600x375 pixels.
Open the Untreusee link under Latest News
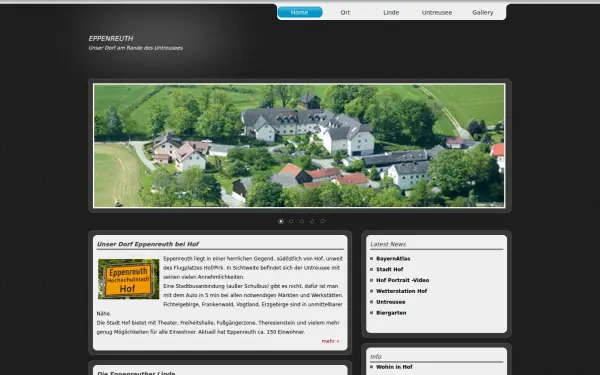point(391,302)
